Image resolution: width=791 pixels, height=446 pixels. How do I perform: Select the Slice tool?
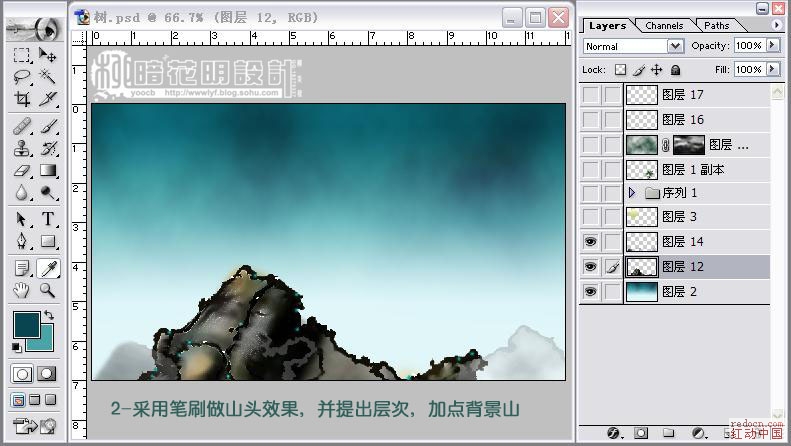tap(47, 98)
